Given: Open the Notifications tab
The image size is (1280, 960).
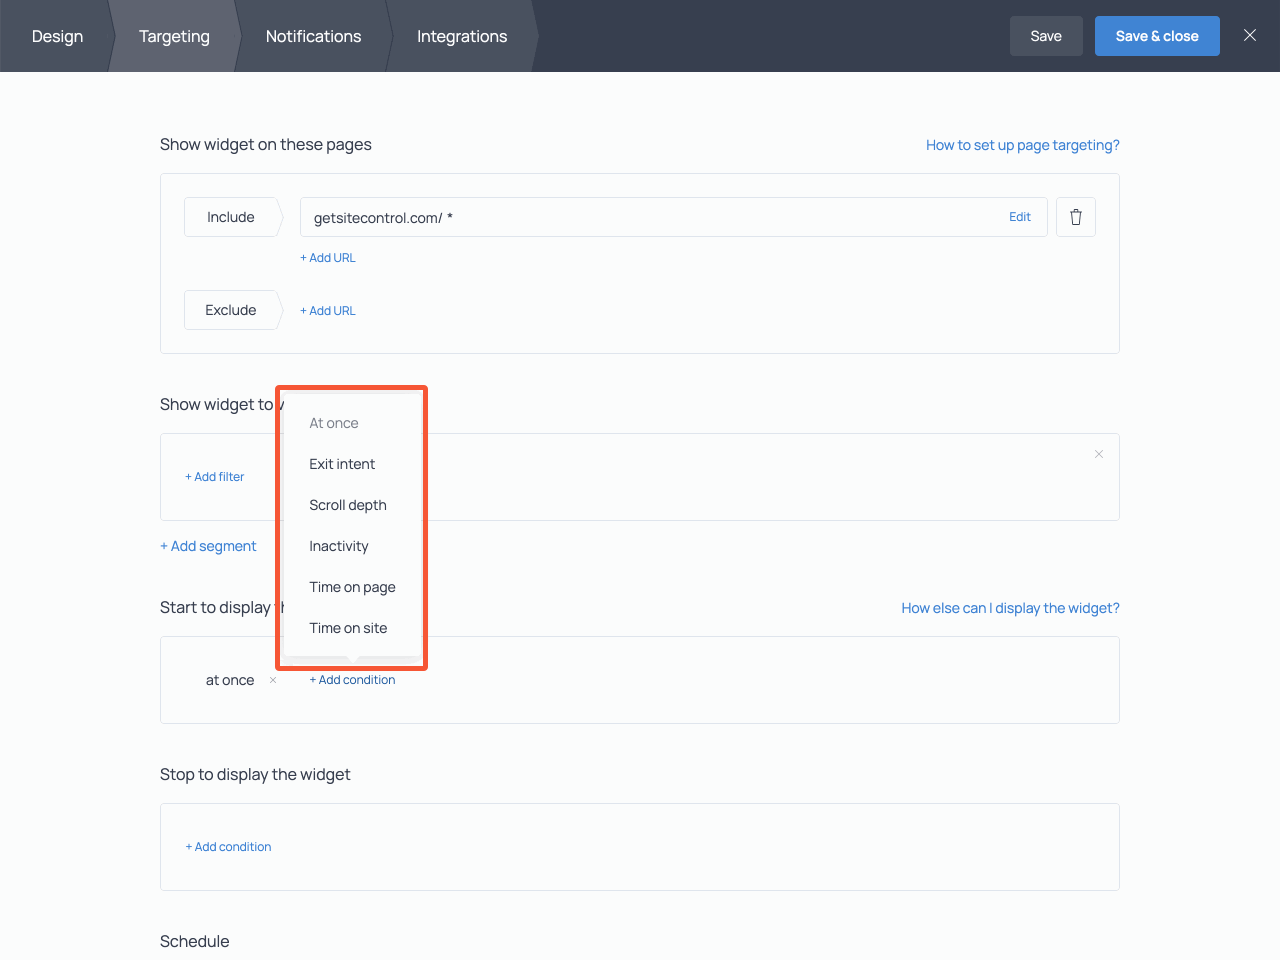Looking at the screenshot, I should point(313,36).
